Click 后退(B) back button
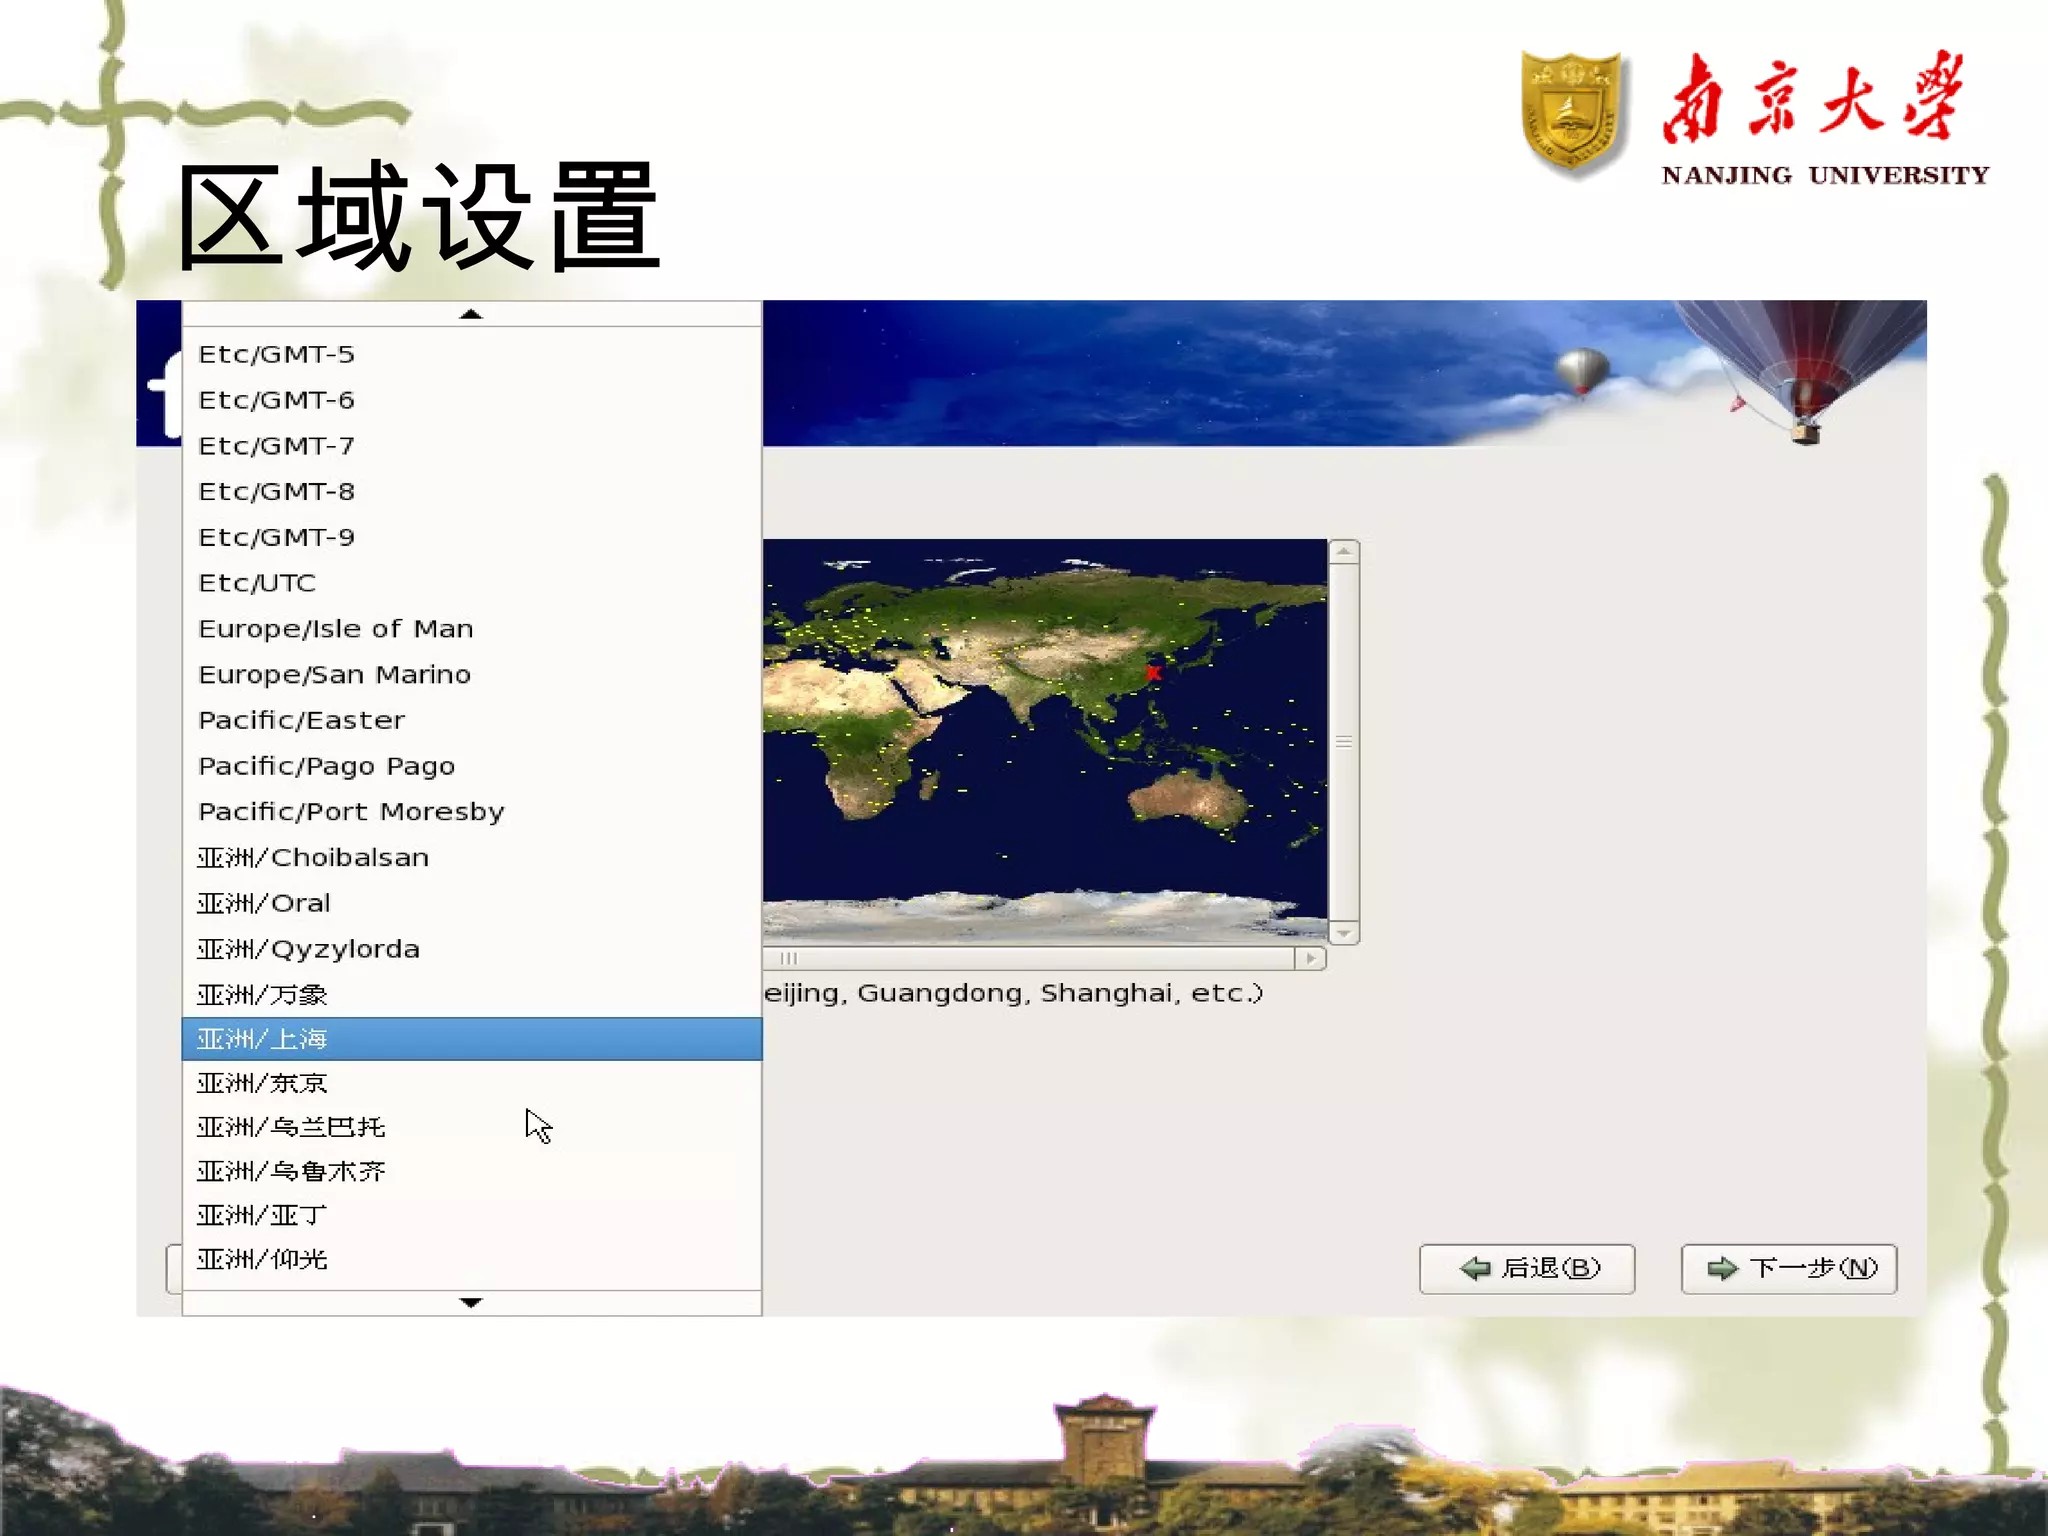This screenshot has height=1536, width=2048. pyautogui.click(x=1527, y=1269)
